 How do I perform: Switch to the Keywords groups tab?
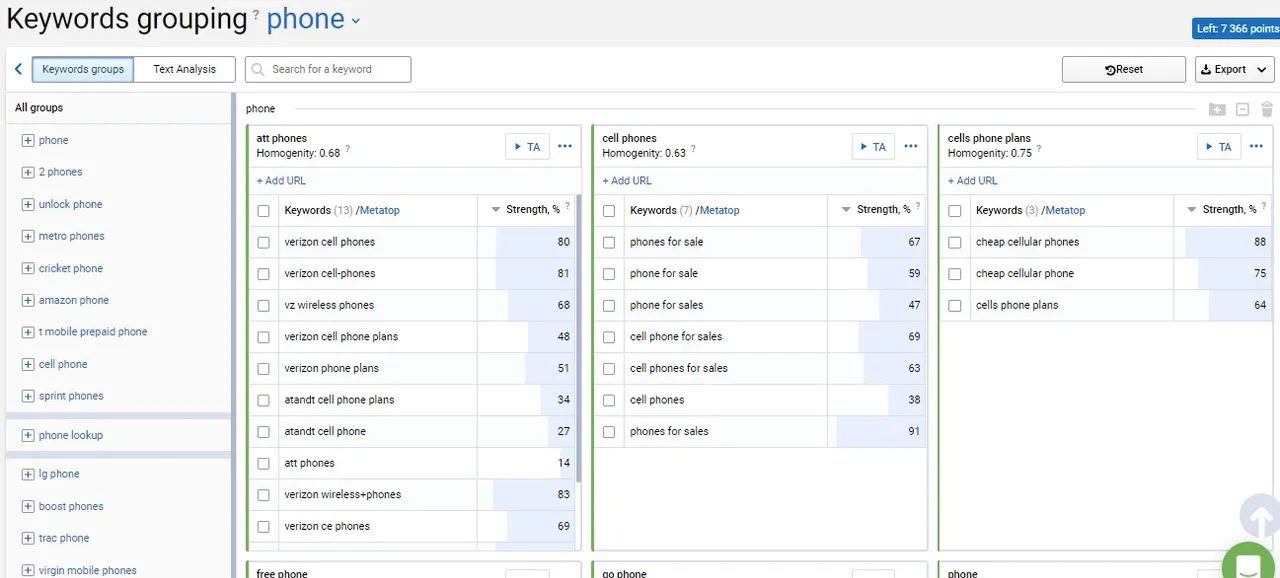click(x=83, y=69)
